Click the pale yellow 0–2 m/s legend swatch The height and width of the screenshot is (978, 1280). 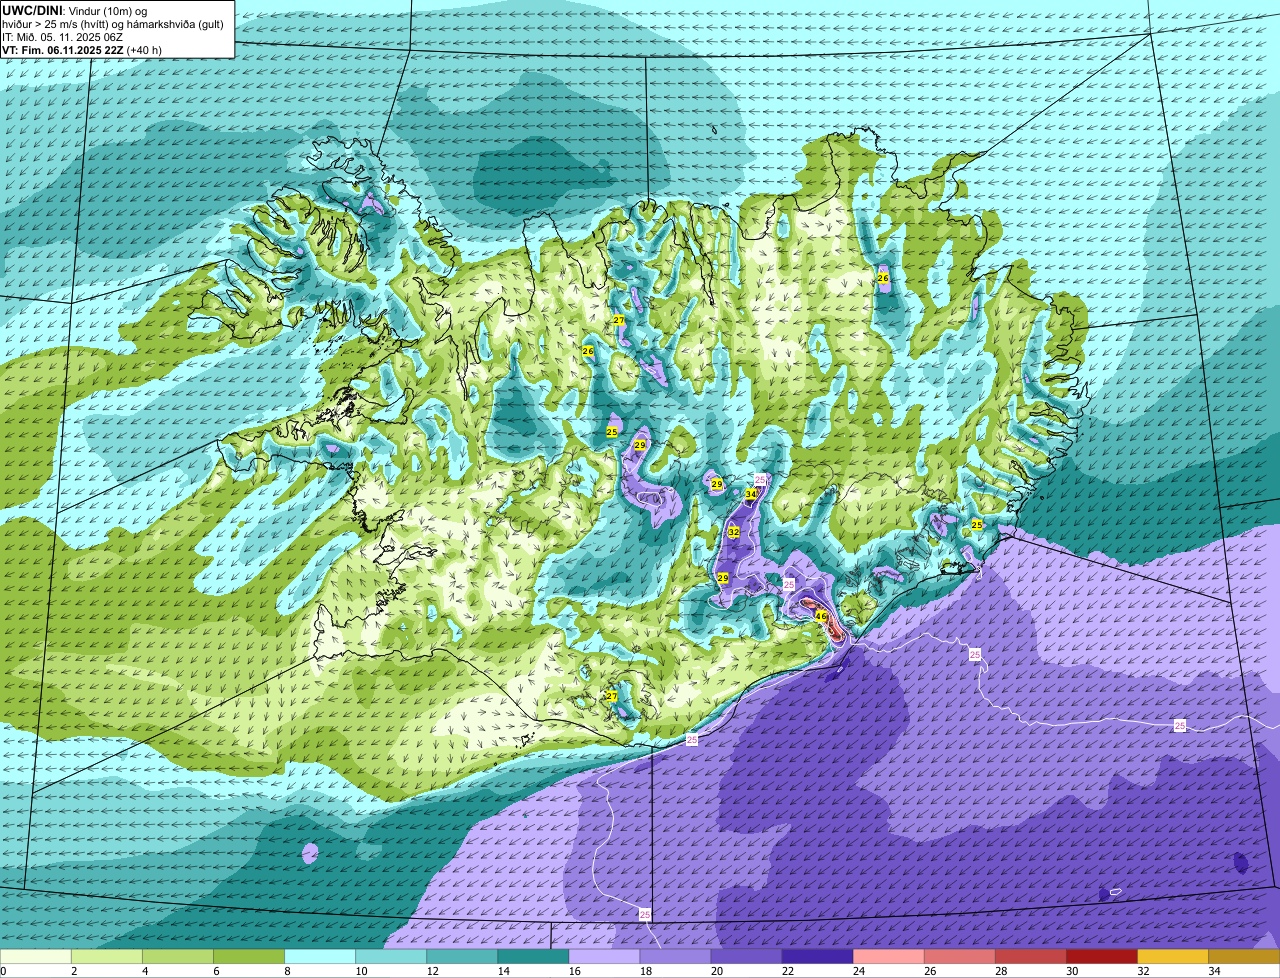point(36,957)
